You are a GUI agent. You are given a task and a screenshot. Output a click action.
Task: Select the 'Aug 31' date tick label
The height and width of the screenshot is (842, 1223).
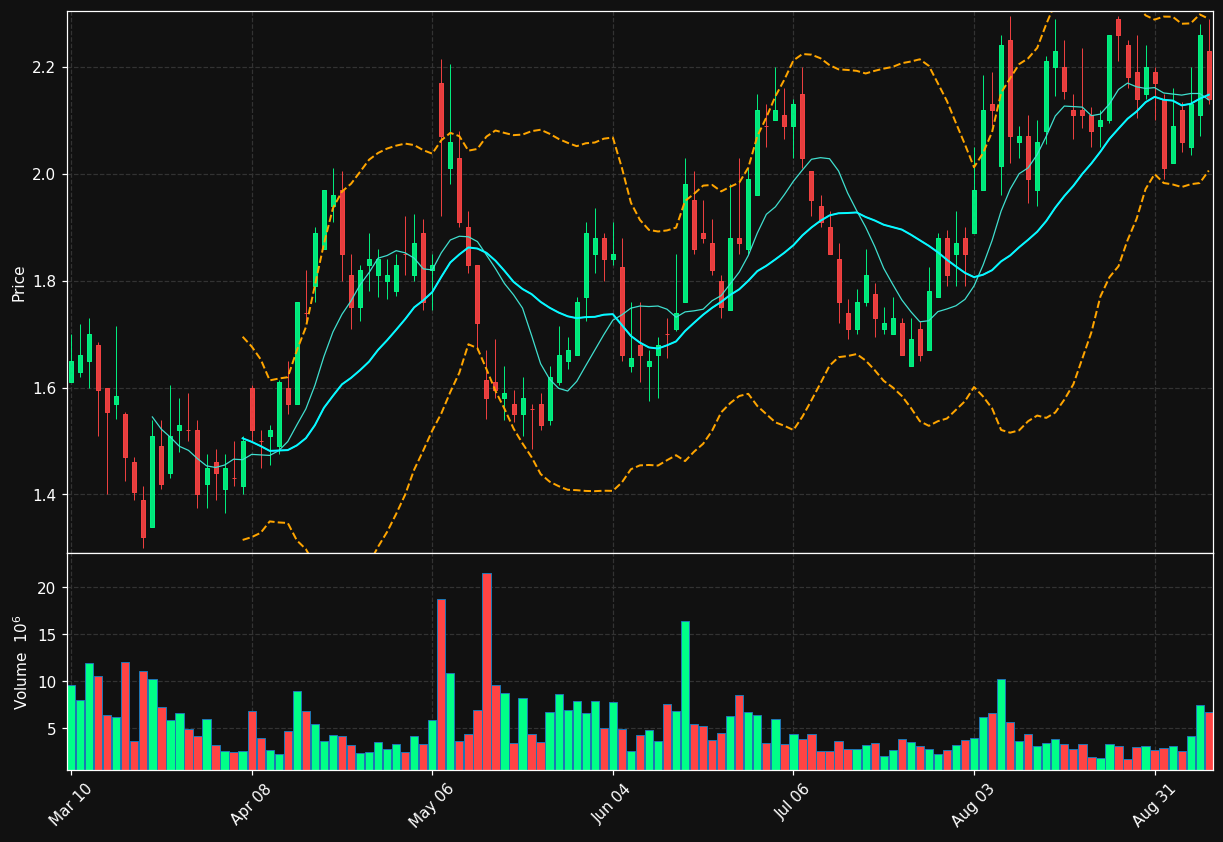tap(1154, 803)
